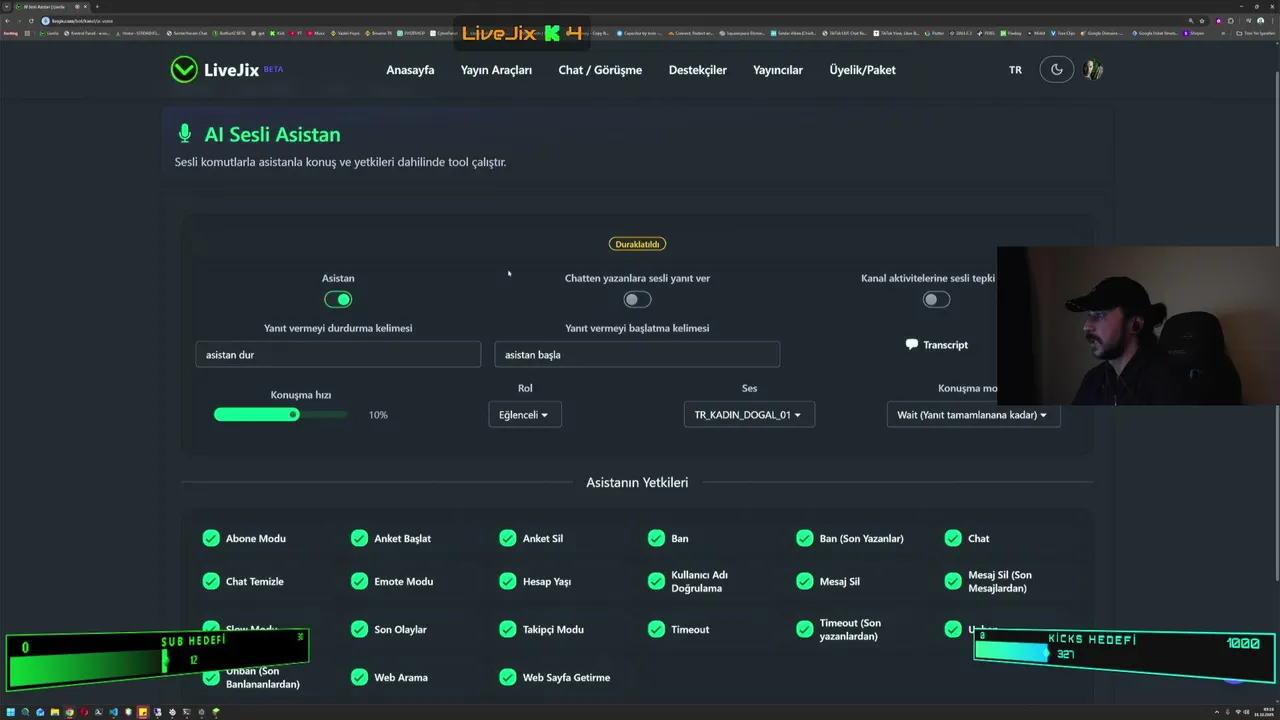
Task: Uncheck the Son Olaylar permission
Action: (x=359, y=629)
